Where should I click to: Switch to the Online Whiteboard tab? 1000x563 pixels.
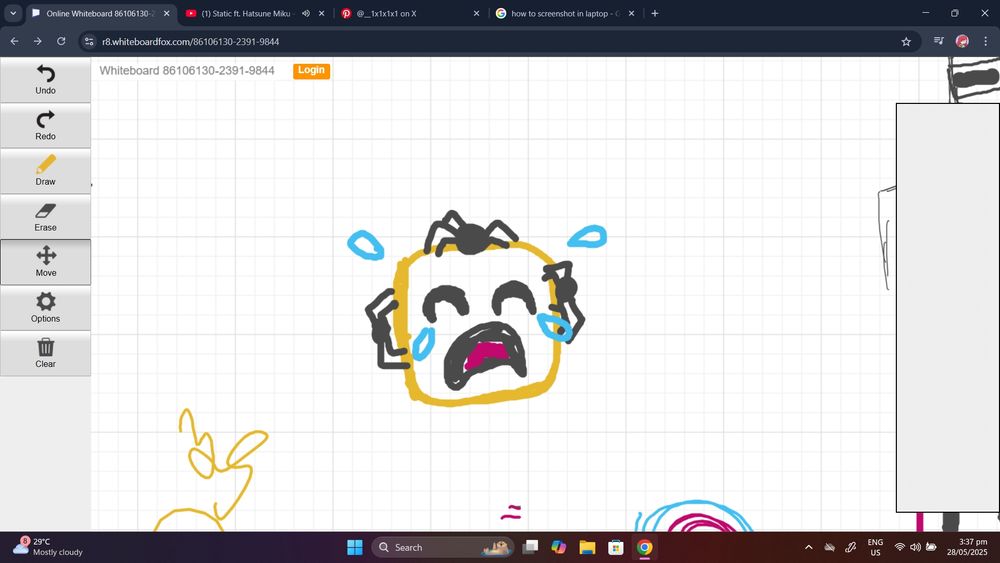tap(102, 13)
